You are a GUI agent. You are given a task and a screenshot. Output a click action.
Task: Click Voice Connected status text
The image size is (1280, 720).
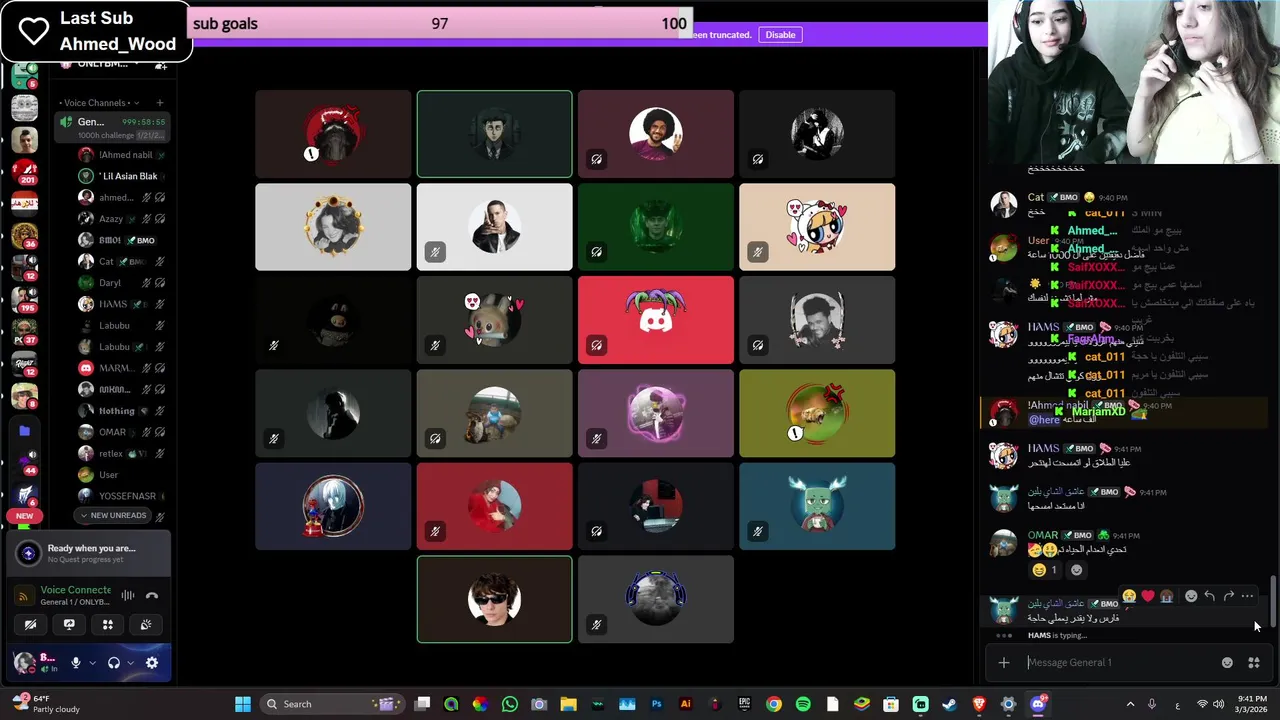tap(76, 590)
